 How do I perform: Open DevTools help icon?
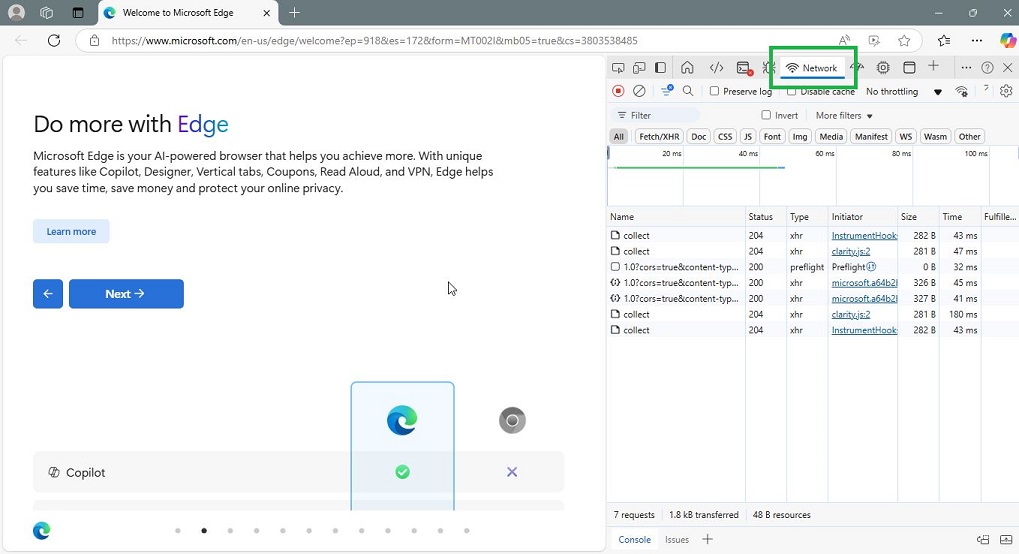click(987, 68)
